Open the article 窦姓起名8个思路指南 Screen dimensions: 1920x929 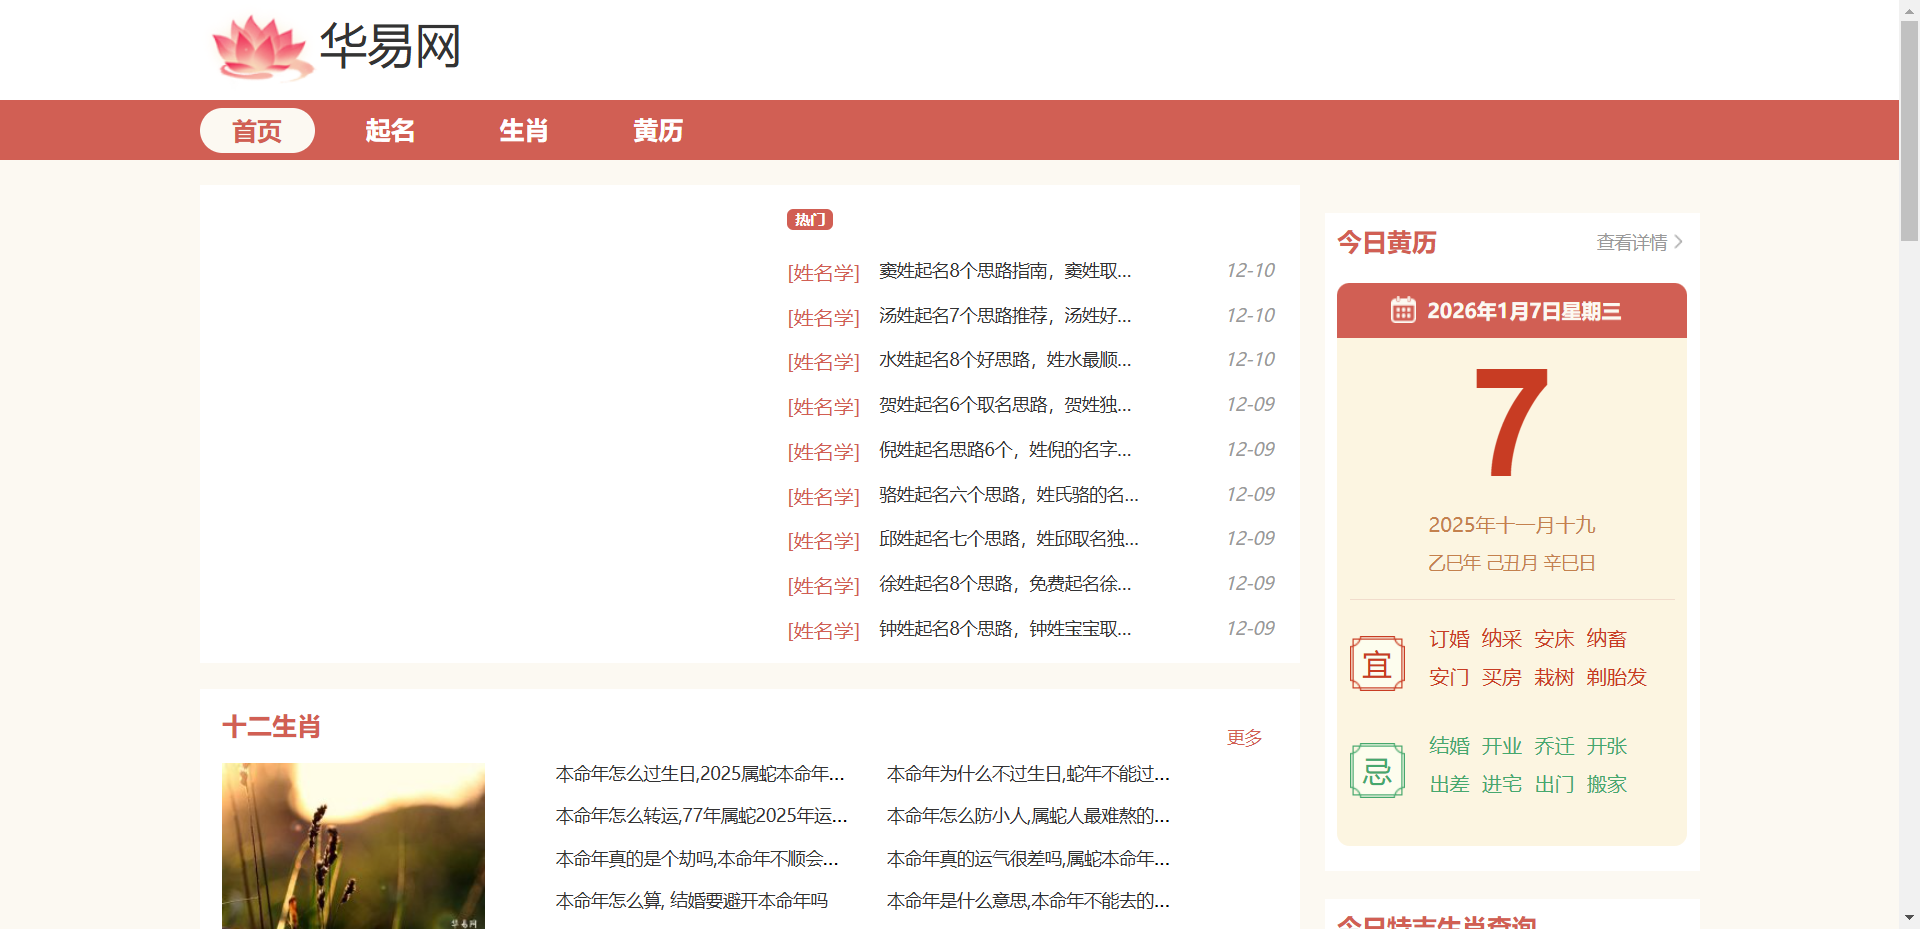(x=1003, y=270)
